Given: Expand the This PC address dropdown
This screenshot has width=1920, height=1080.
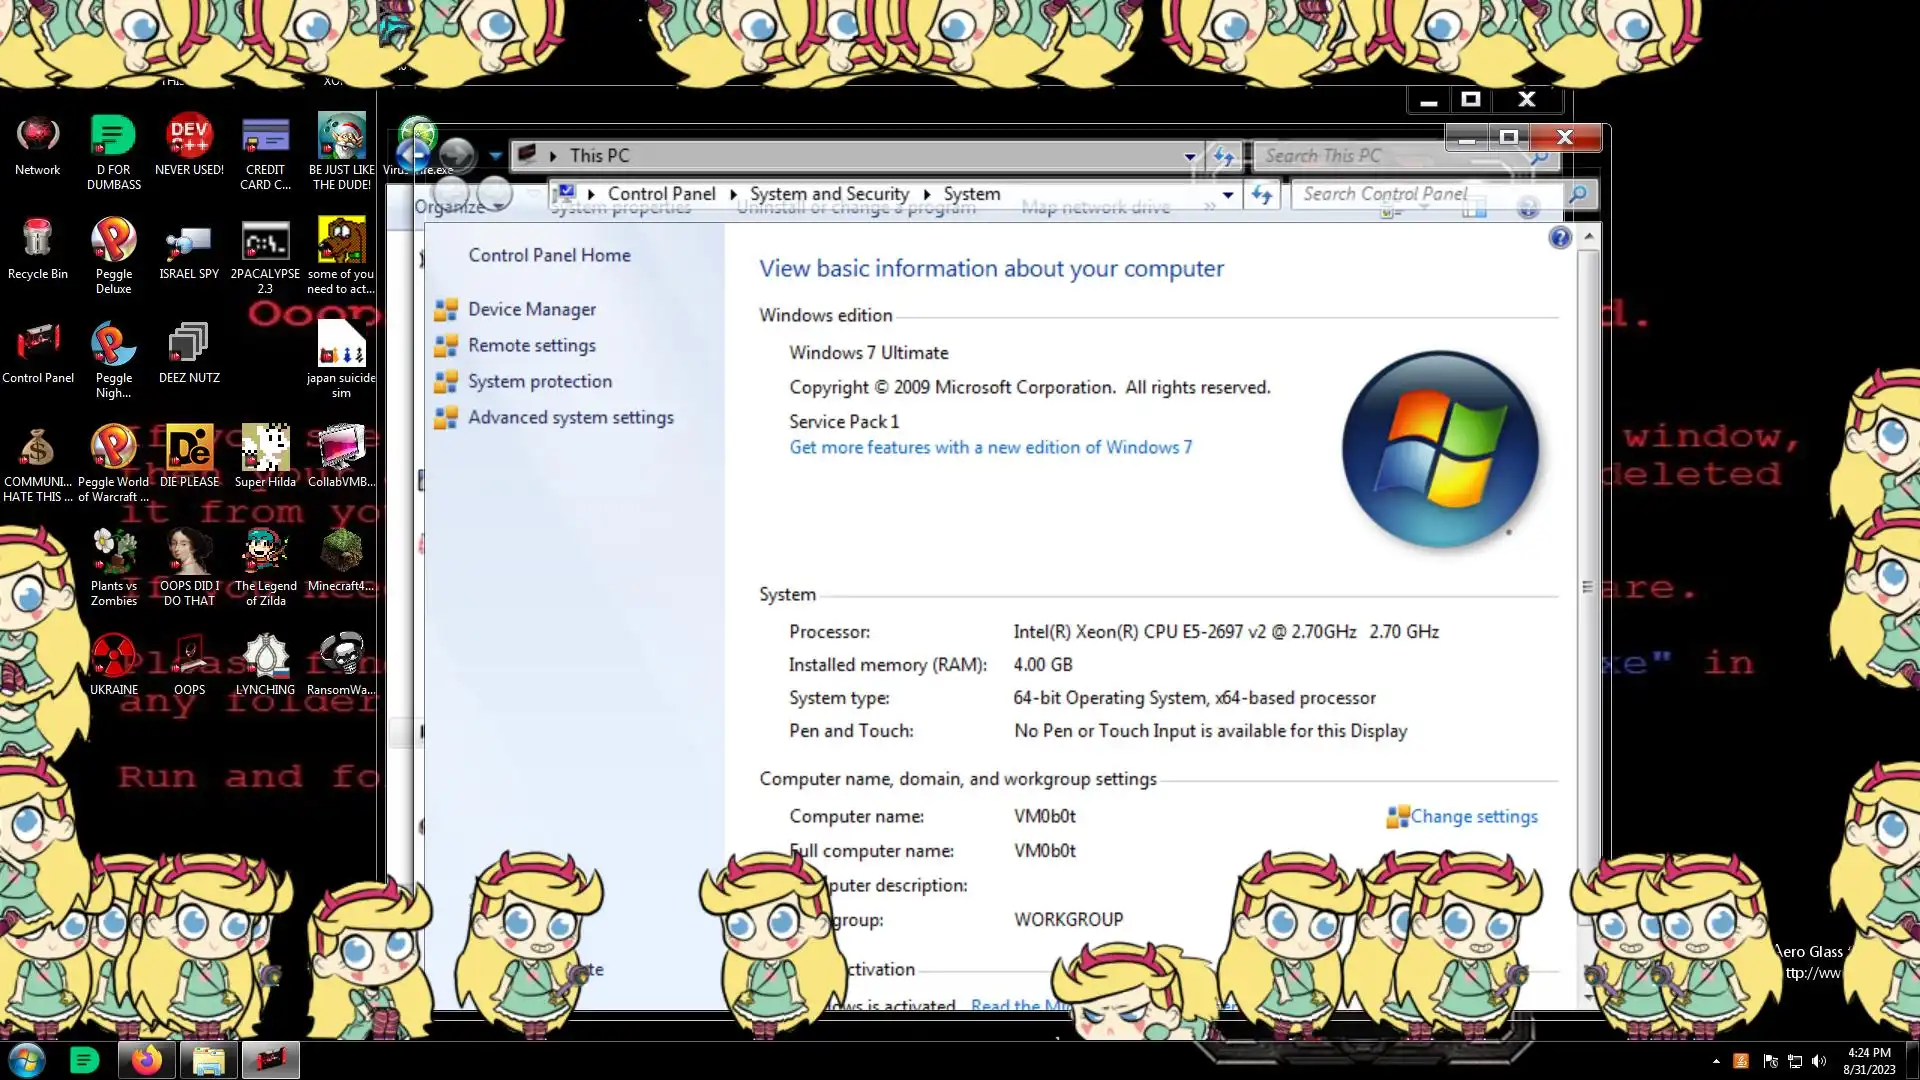Looking at the screenshot, I should coord(1189,156).
